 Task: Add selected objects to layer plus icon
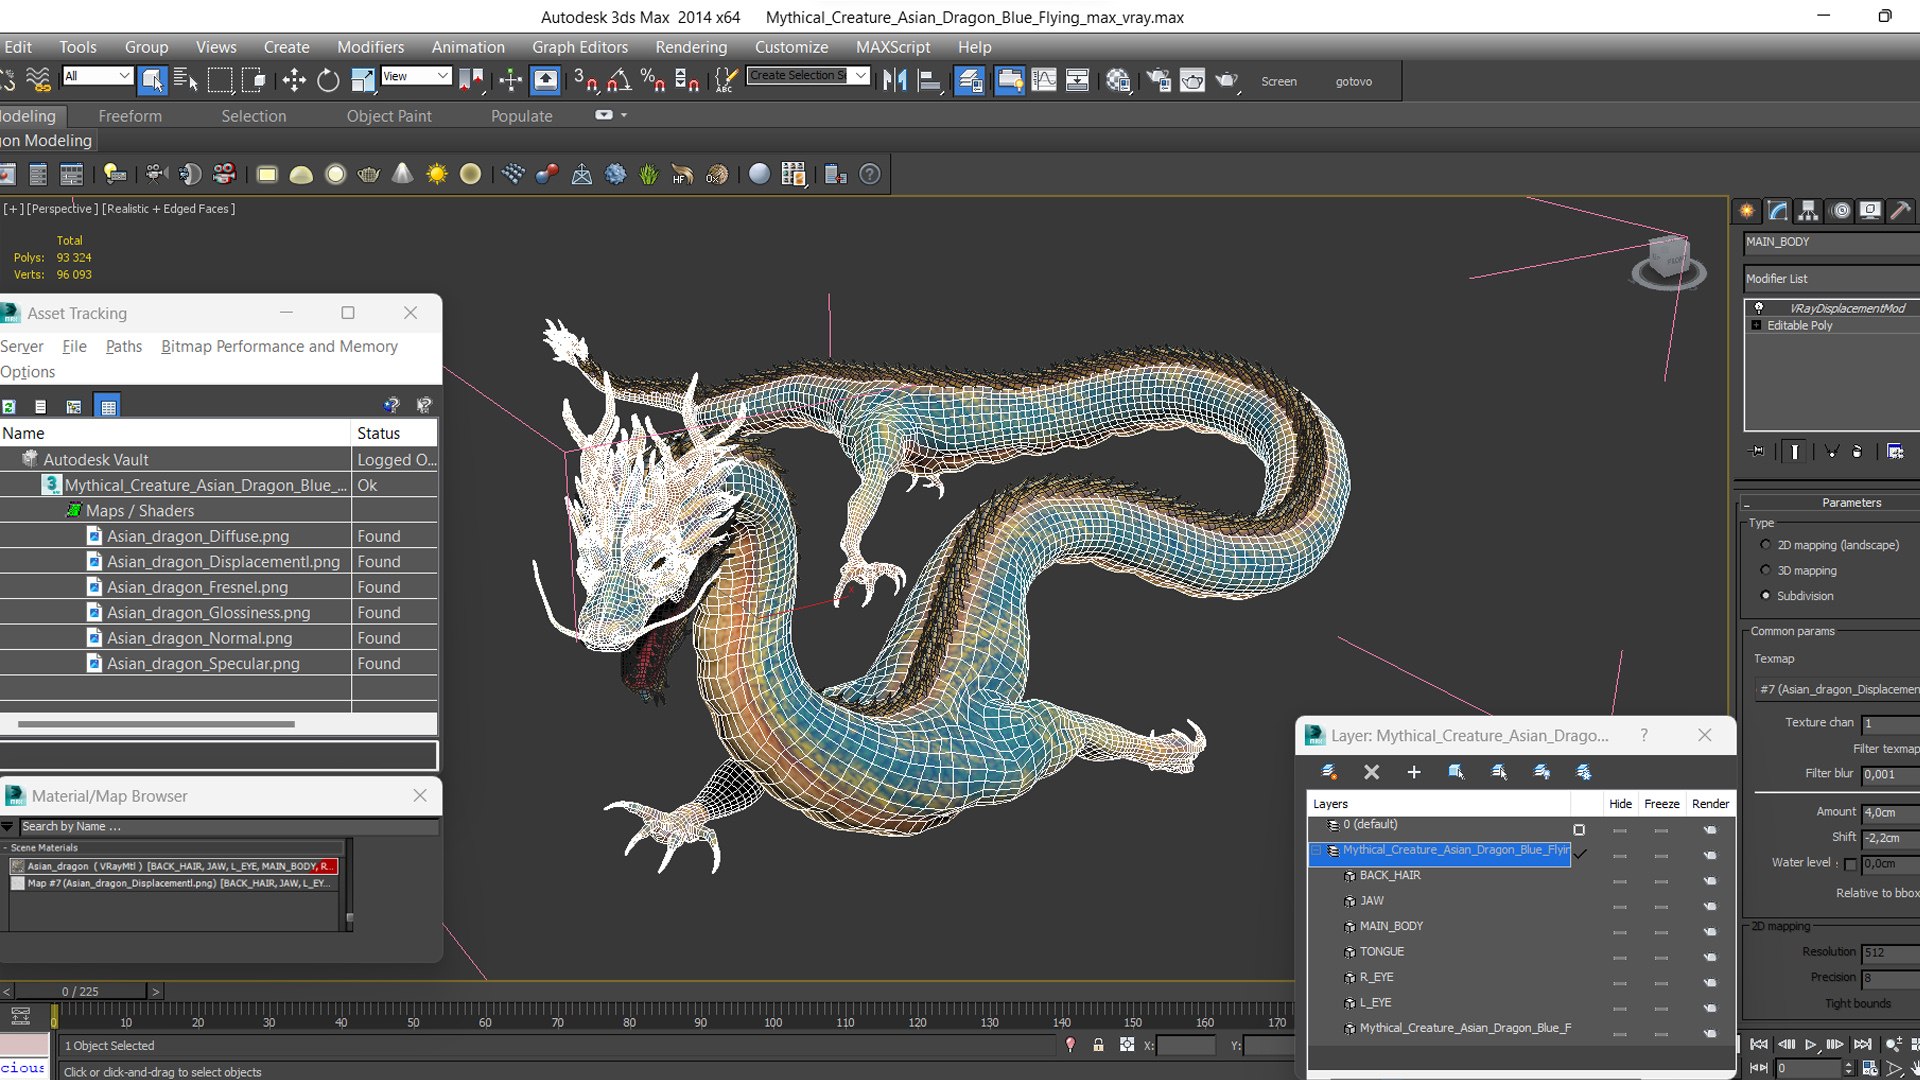coord(1413,771)
